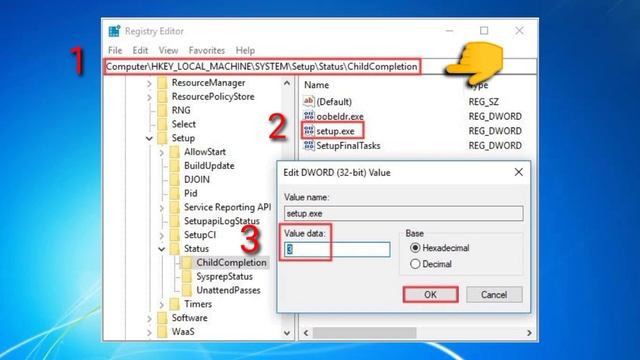
Task: Confirm the DWORD edit with OK
Action: tap(430, 295)
